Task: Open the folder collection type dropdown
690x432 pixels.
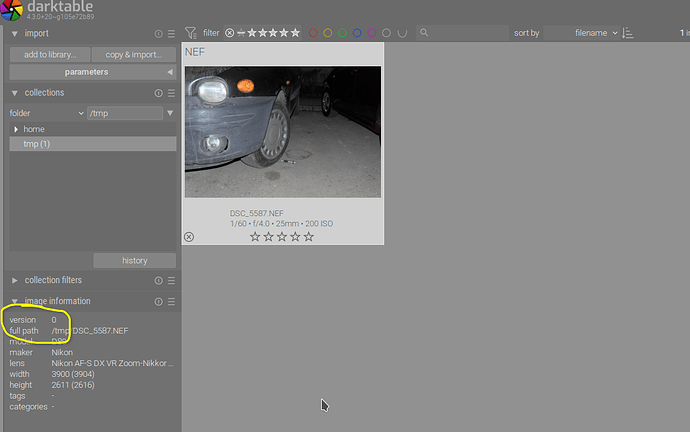Action: [x=45, y=113]
